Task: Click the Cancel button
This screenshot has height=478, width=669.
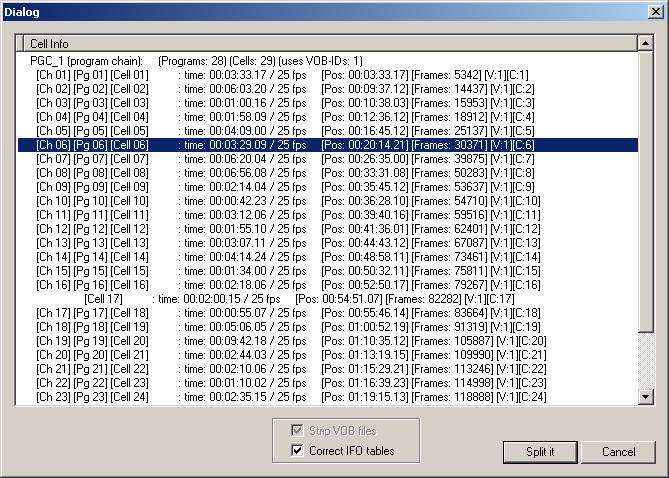Action: (618, 451)
